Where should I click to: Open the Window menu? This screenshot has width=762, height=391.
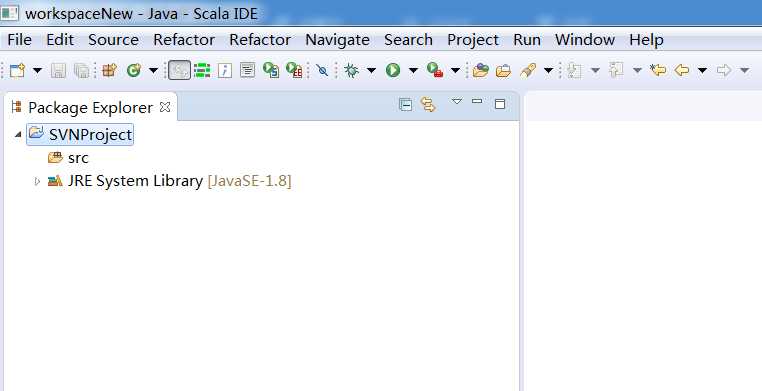click(x=585, y=40)
